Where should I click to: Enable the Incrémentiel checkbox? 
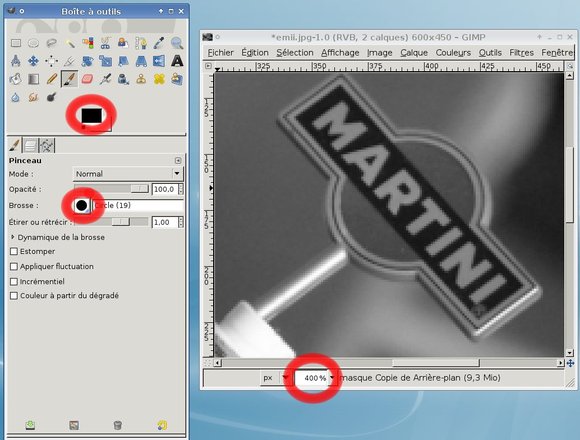(14, 282)
